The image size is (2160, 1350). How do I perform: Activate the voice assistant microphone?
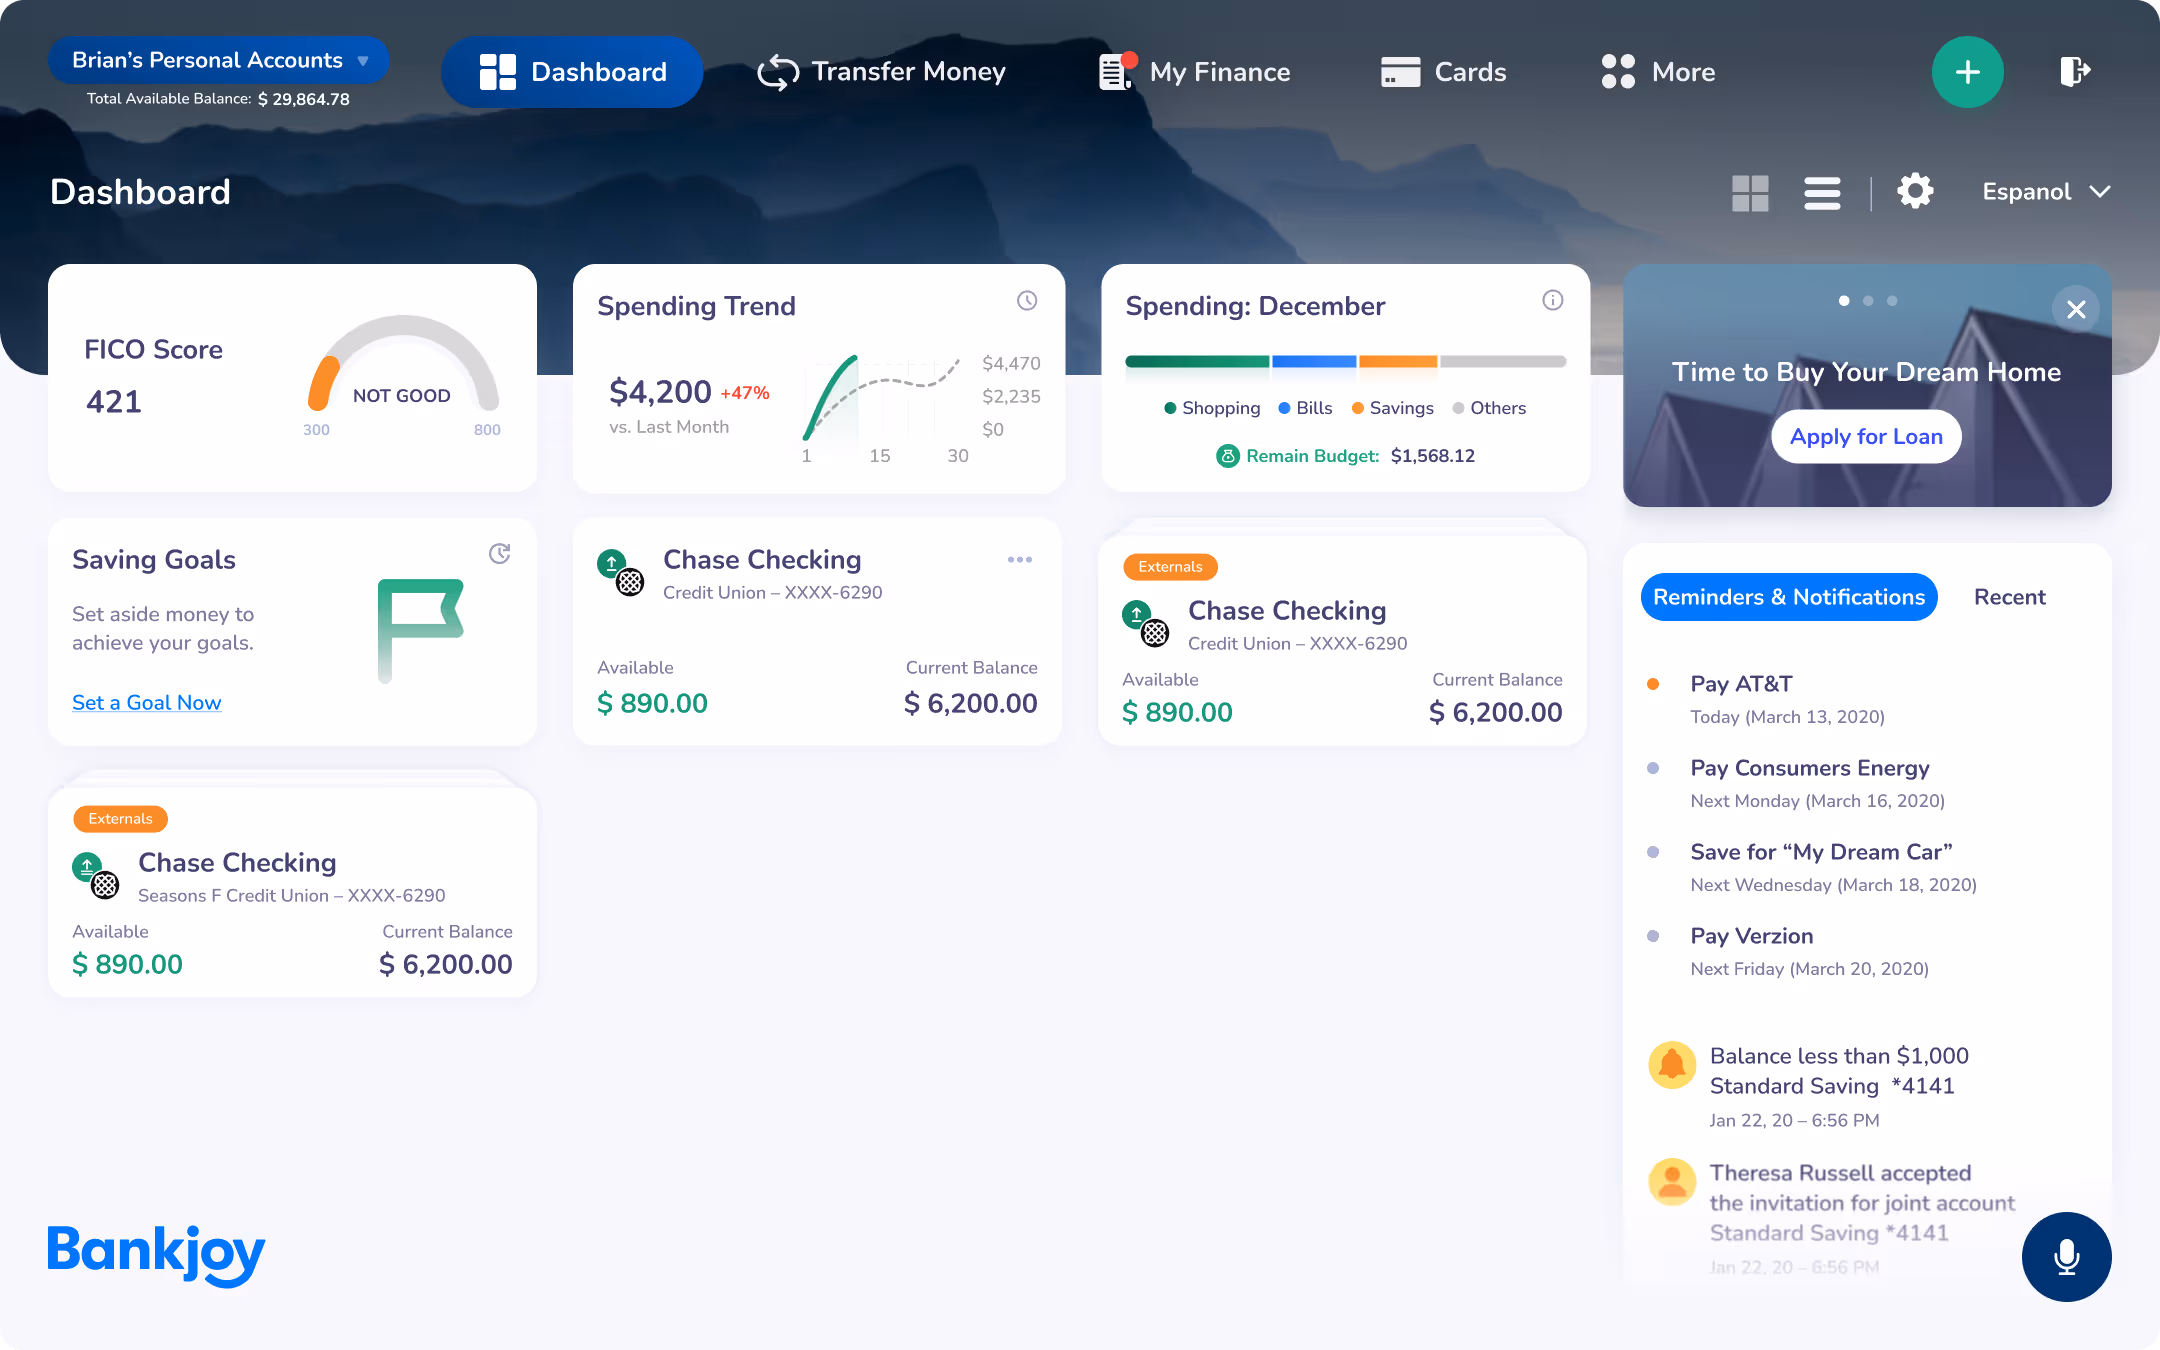[x=2066, y=1257]
